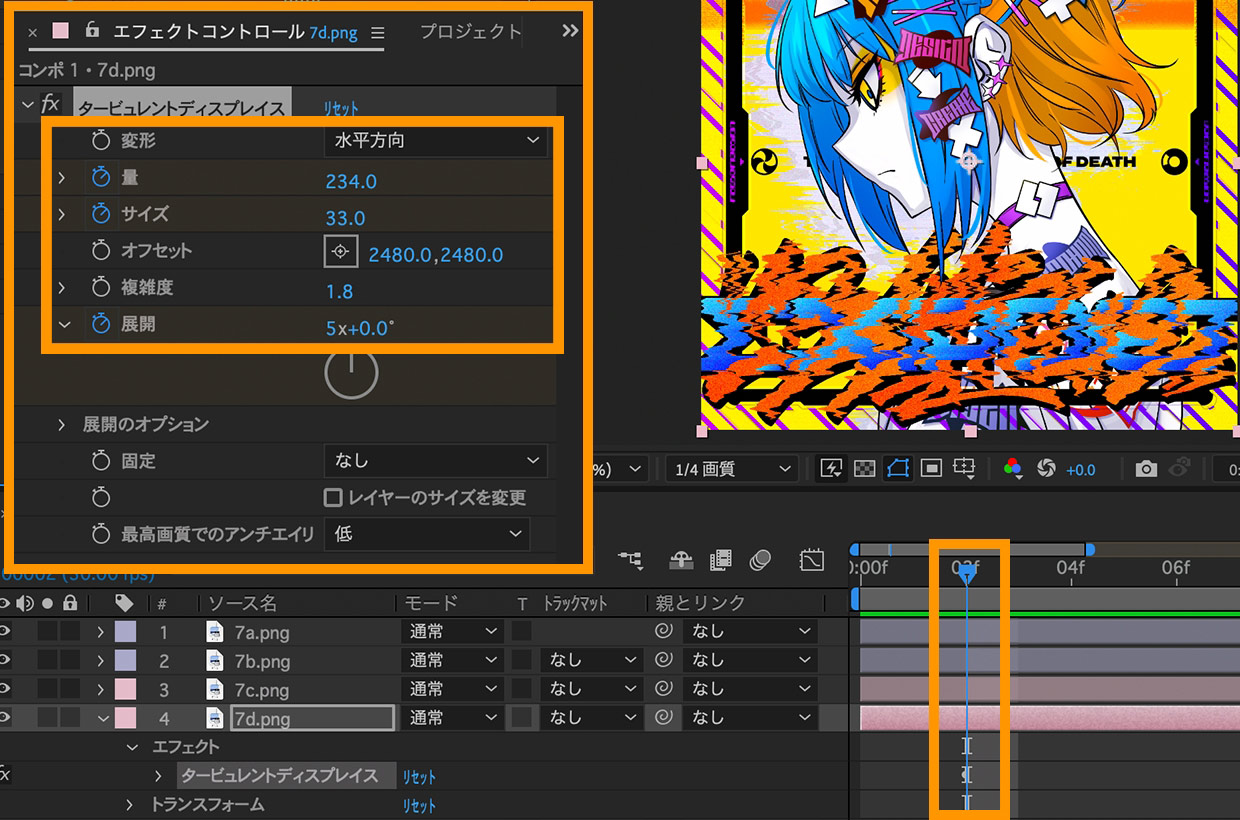Toggle the サイズ property stopwatch
The image size is (1240, 820).
pos(100,214)
